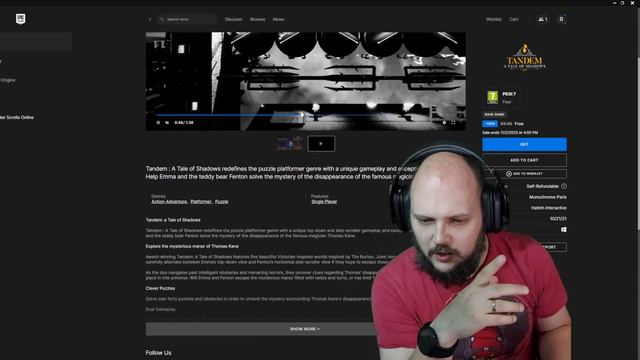Enter fullscreen on the trailer
The image size is (640, 360).
453,122
